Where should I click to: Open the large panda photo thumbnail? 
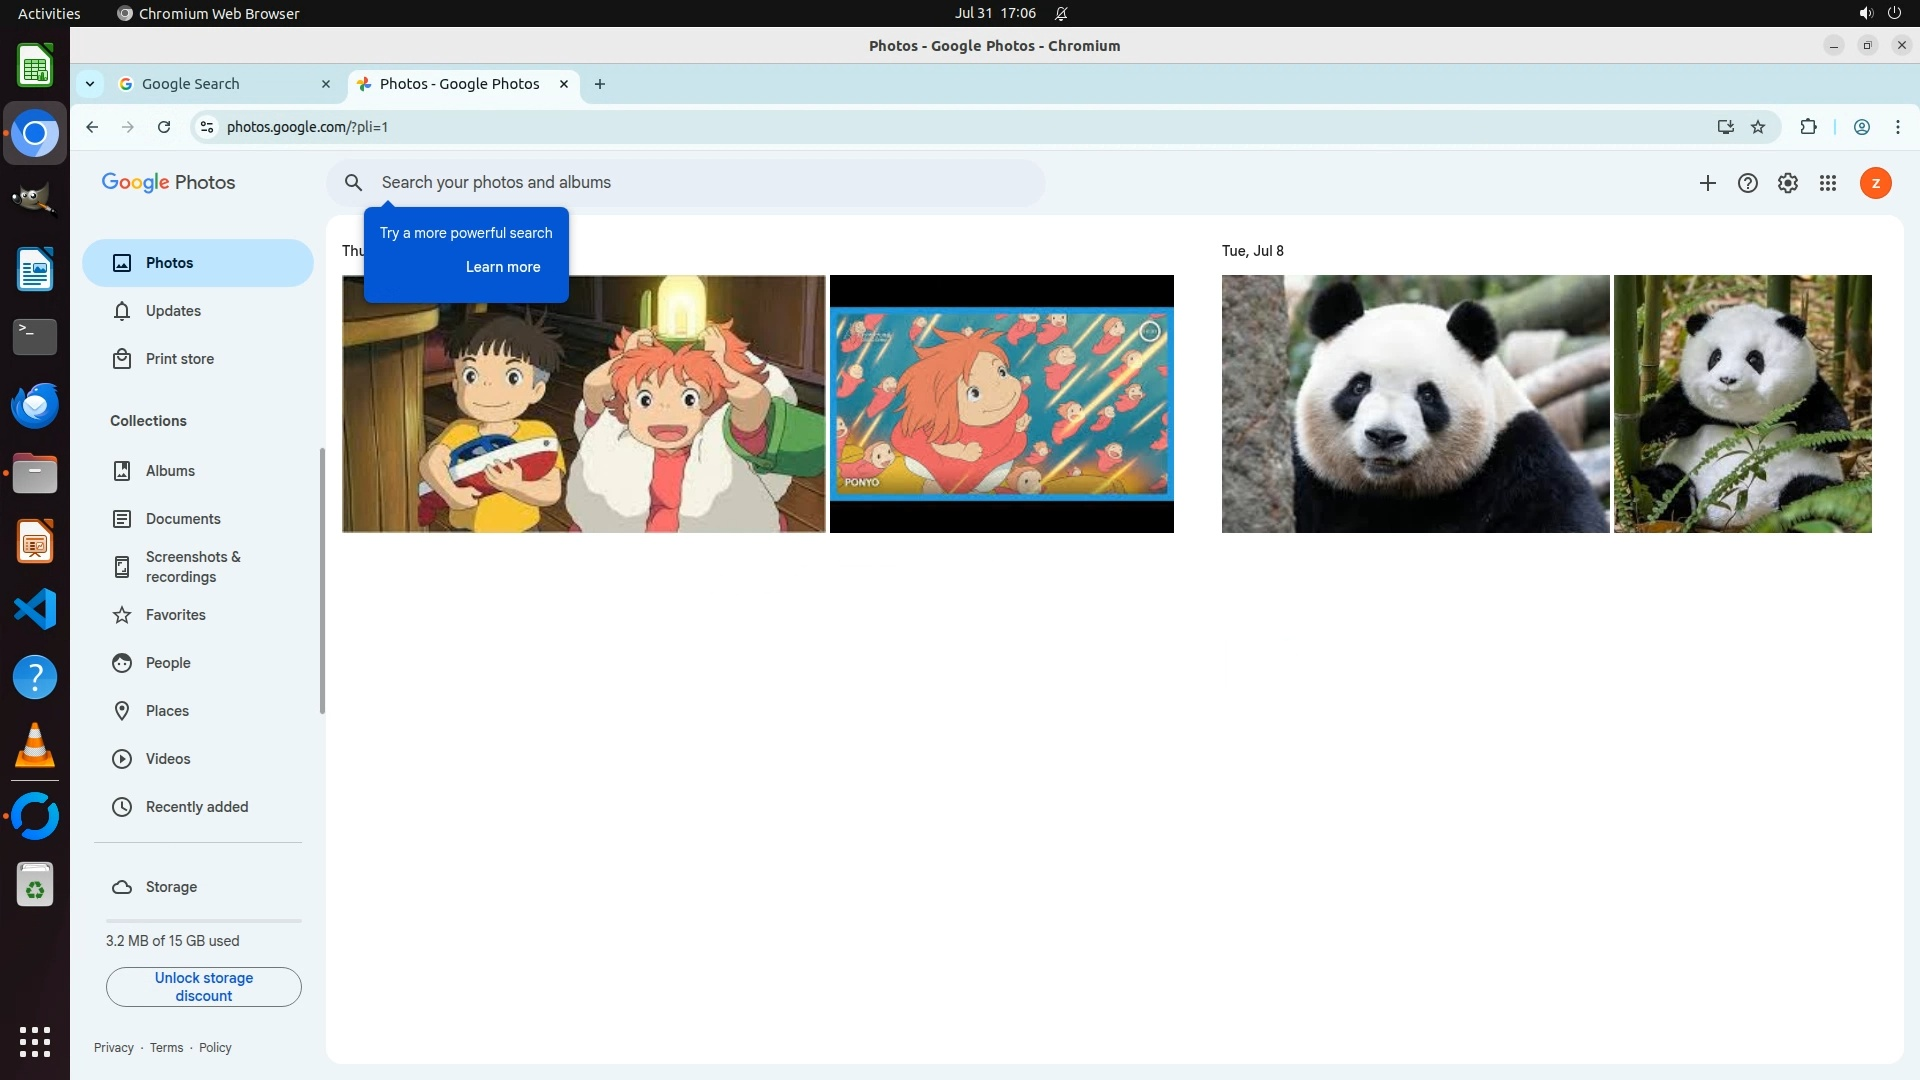pyautogui.click(x=1415, y=404)
